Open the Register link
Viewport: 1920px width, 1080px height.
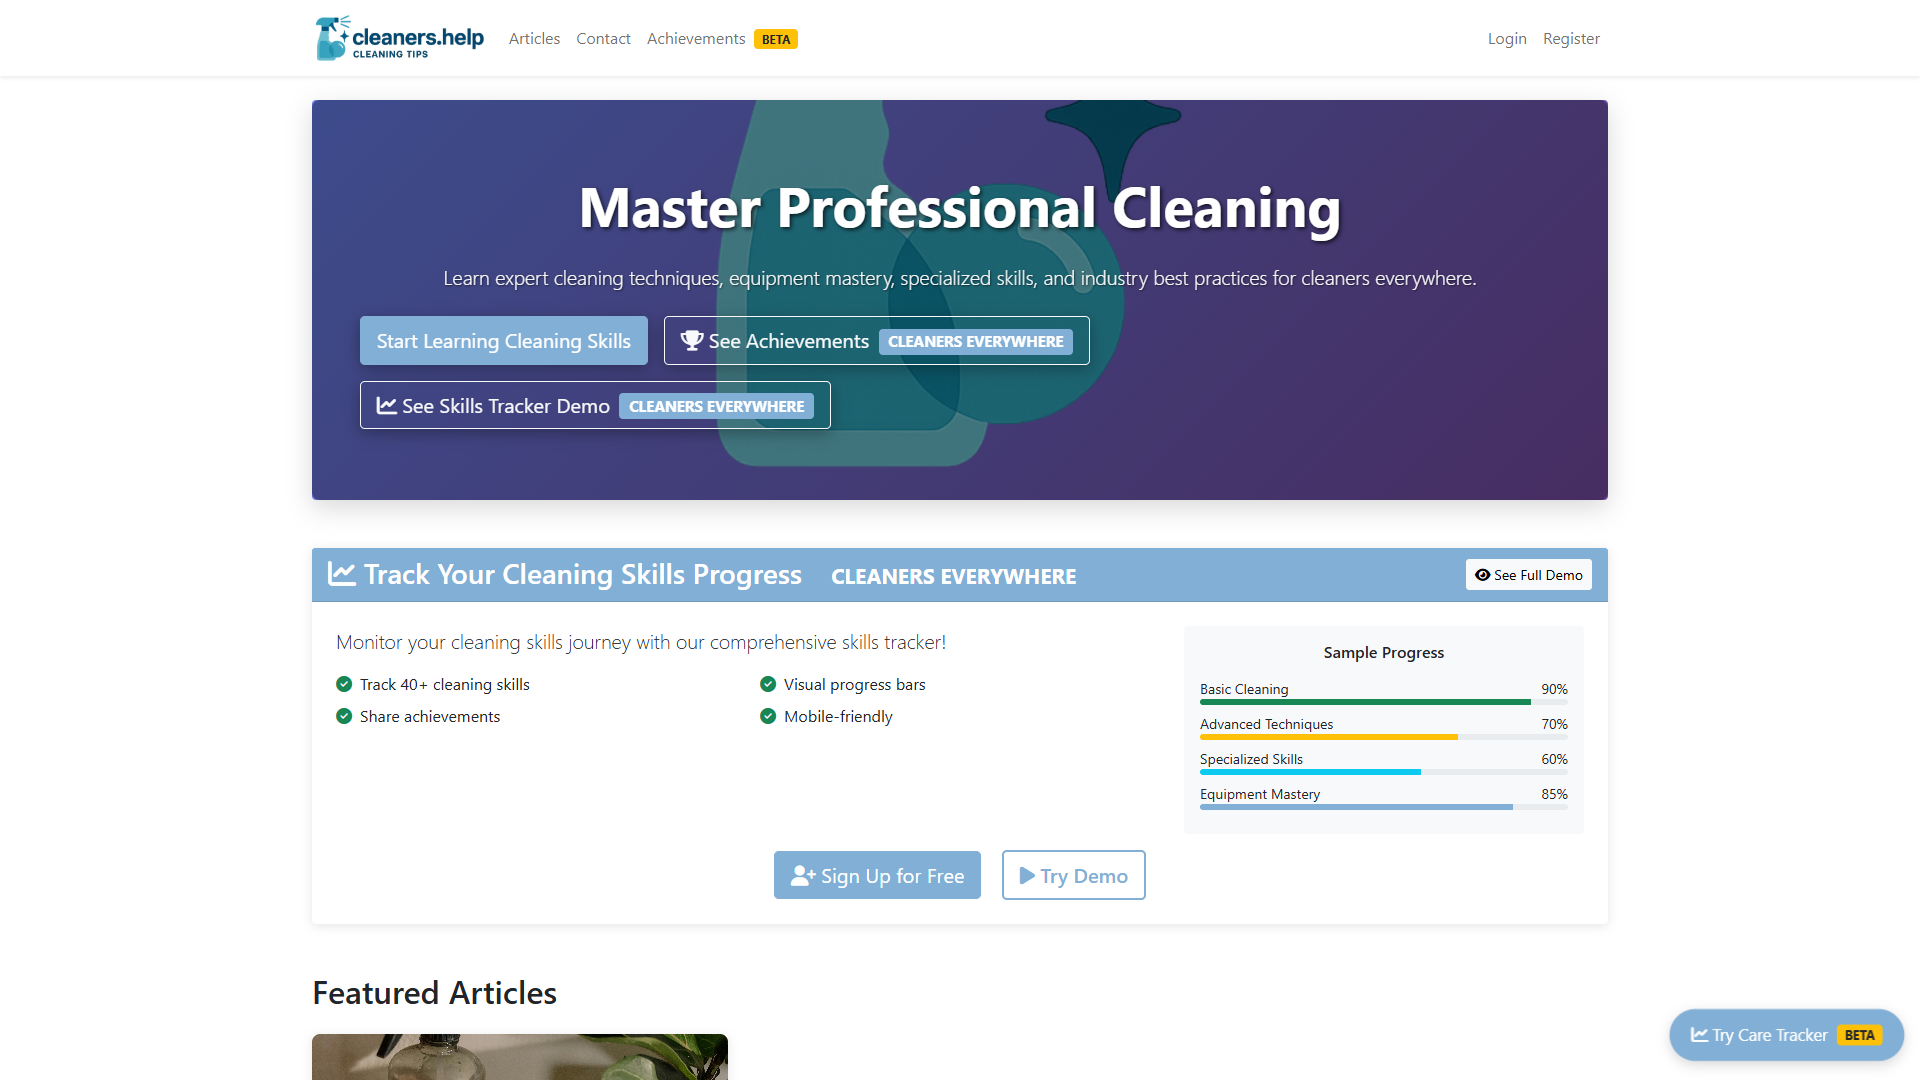point(1571,38)
